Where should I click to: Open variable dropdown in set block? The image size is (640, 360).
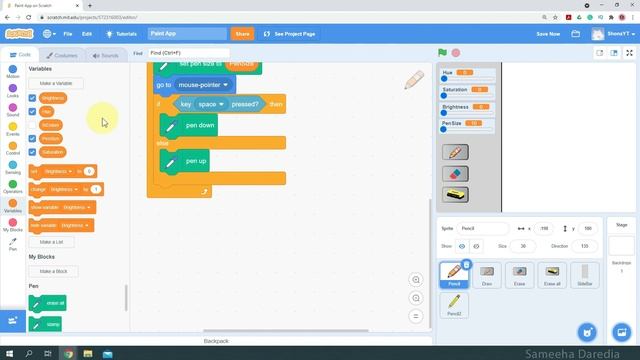click(x=58, y=171)
